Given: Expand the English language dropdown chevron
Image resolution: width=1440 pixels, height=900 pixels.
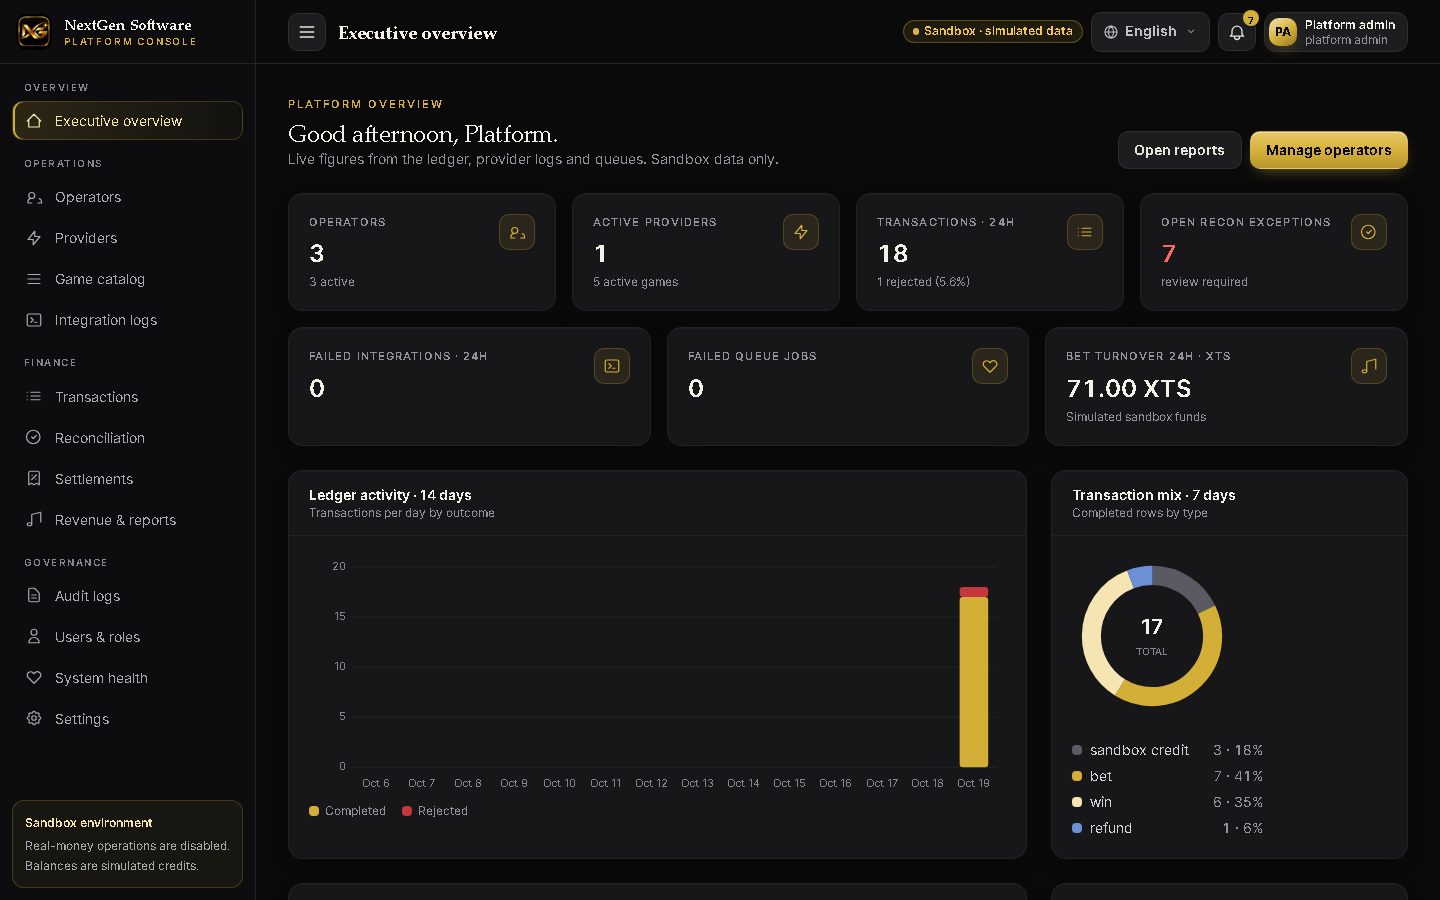Looking at the screenshot, I should (1191, 32).
